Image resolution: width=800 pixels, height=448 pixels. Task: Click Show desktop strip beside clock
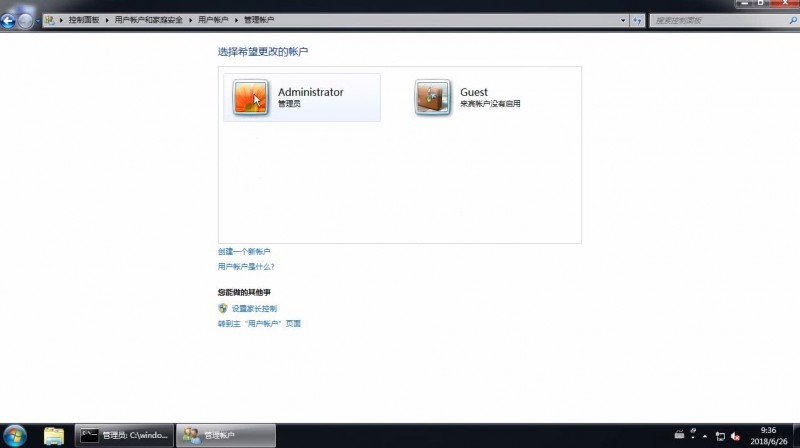[796, 436]
